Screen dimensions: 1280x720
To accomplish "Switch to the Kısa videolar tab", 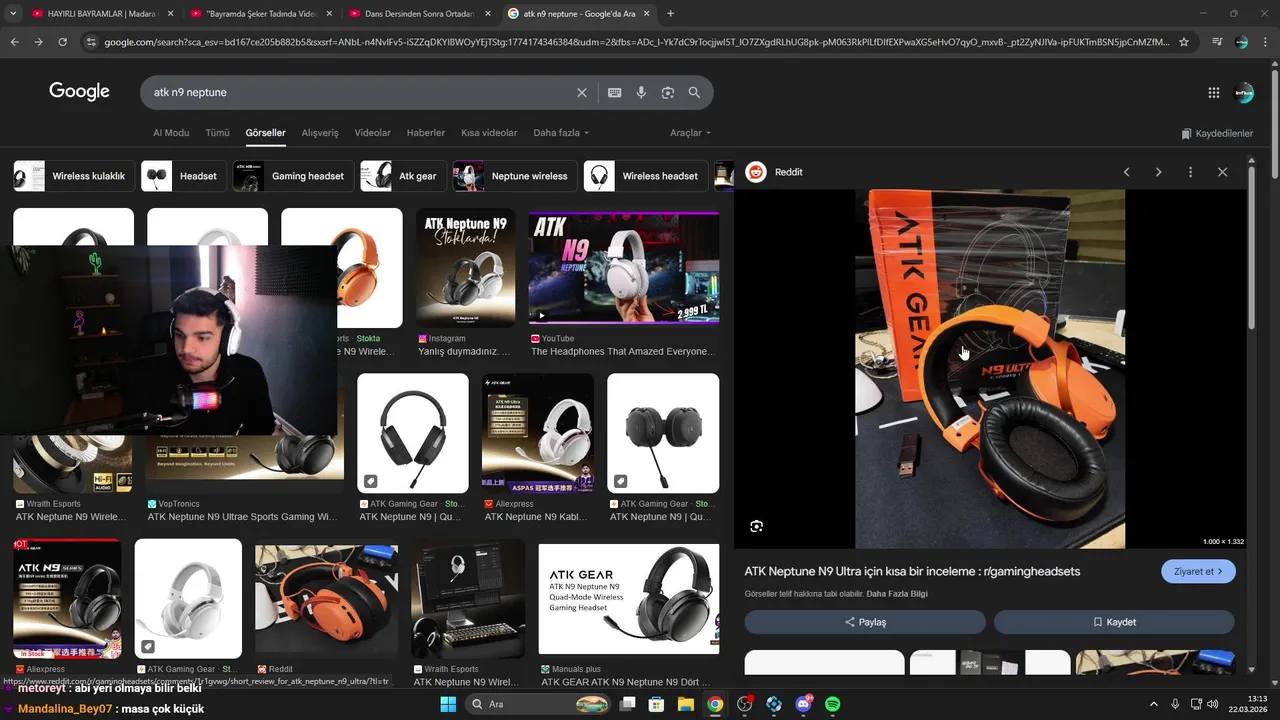I will pyautogui.click(x=489, y=133).
